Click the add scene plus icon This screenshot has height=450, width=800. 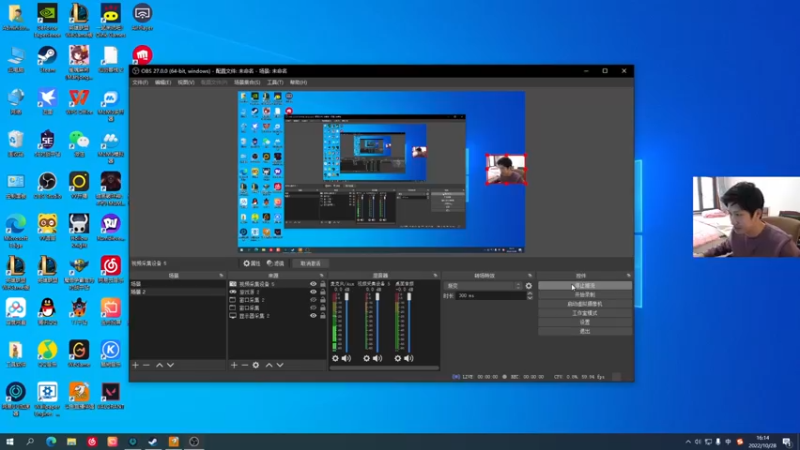click(135, 365)
